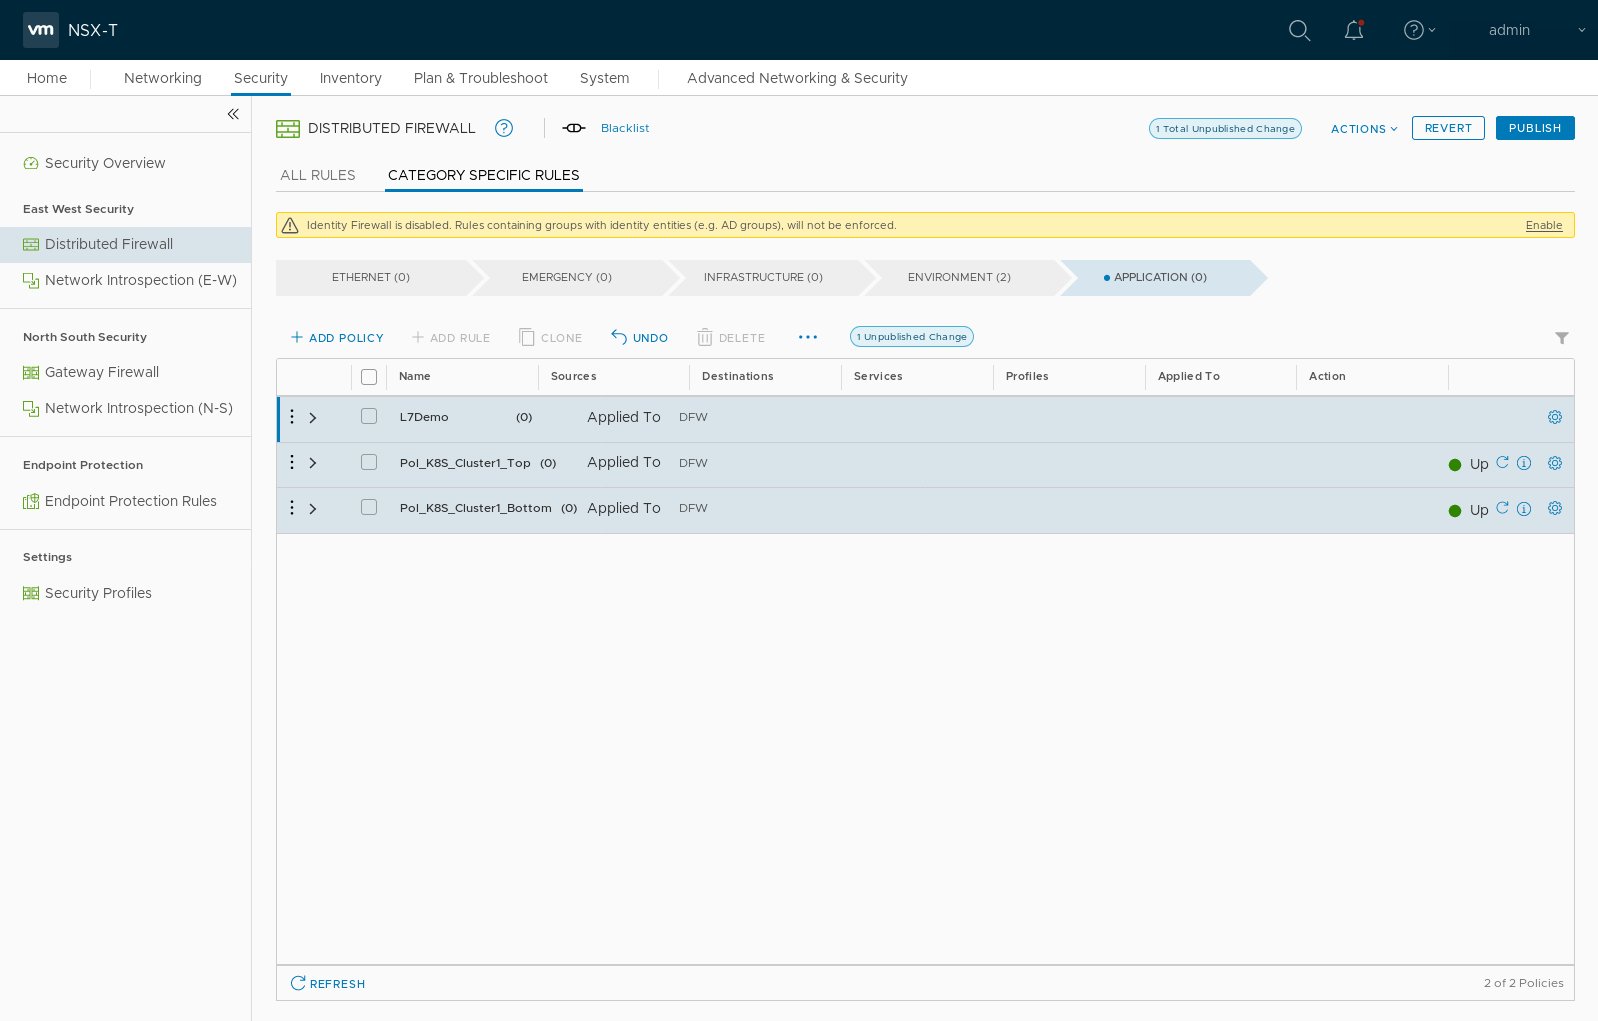Screen dimensions: 1598x1021
Task: Click the UNDO button
Action: click(639, 338)
